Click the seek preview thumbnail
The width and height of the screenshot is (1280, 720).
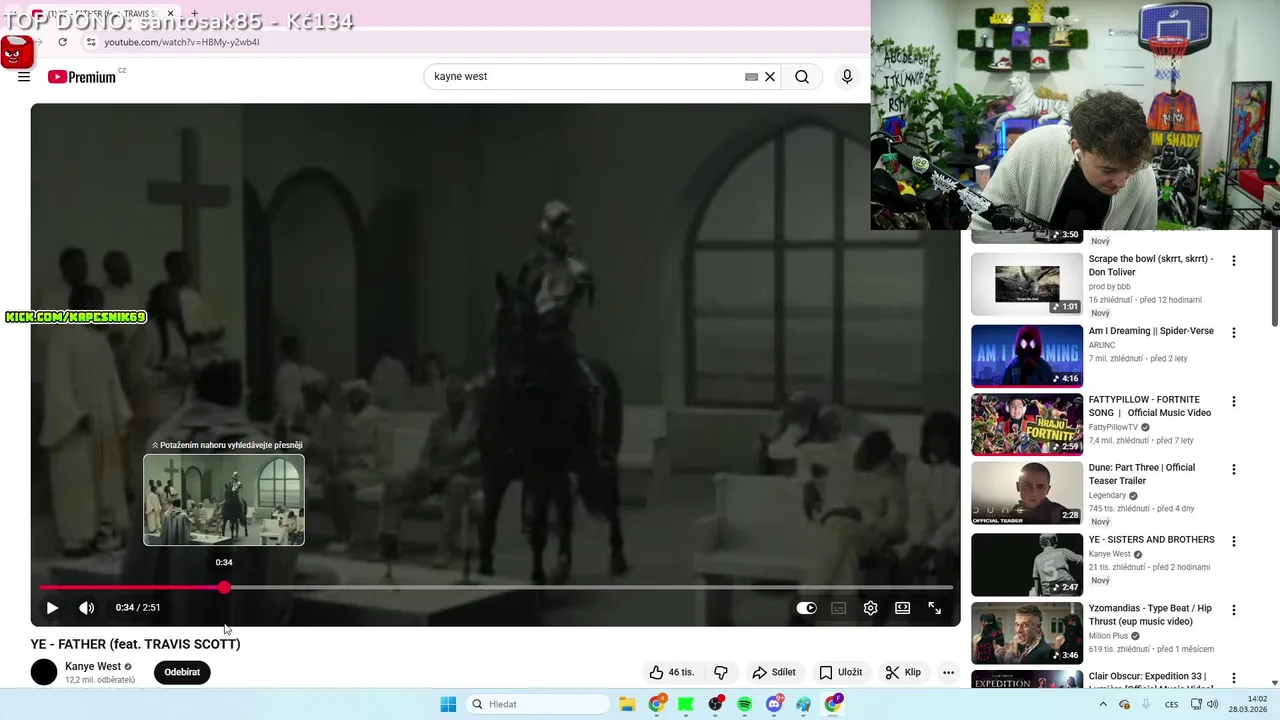[x=224, y=500]
